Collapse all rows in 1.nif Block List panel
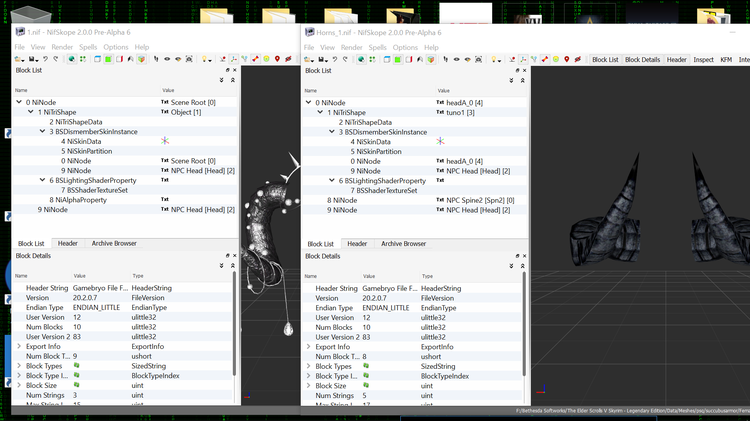This screenshot has width=750, height=421. 232,80
